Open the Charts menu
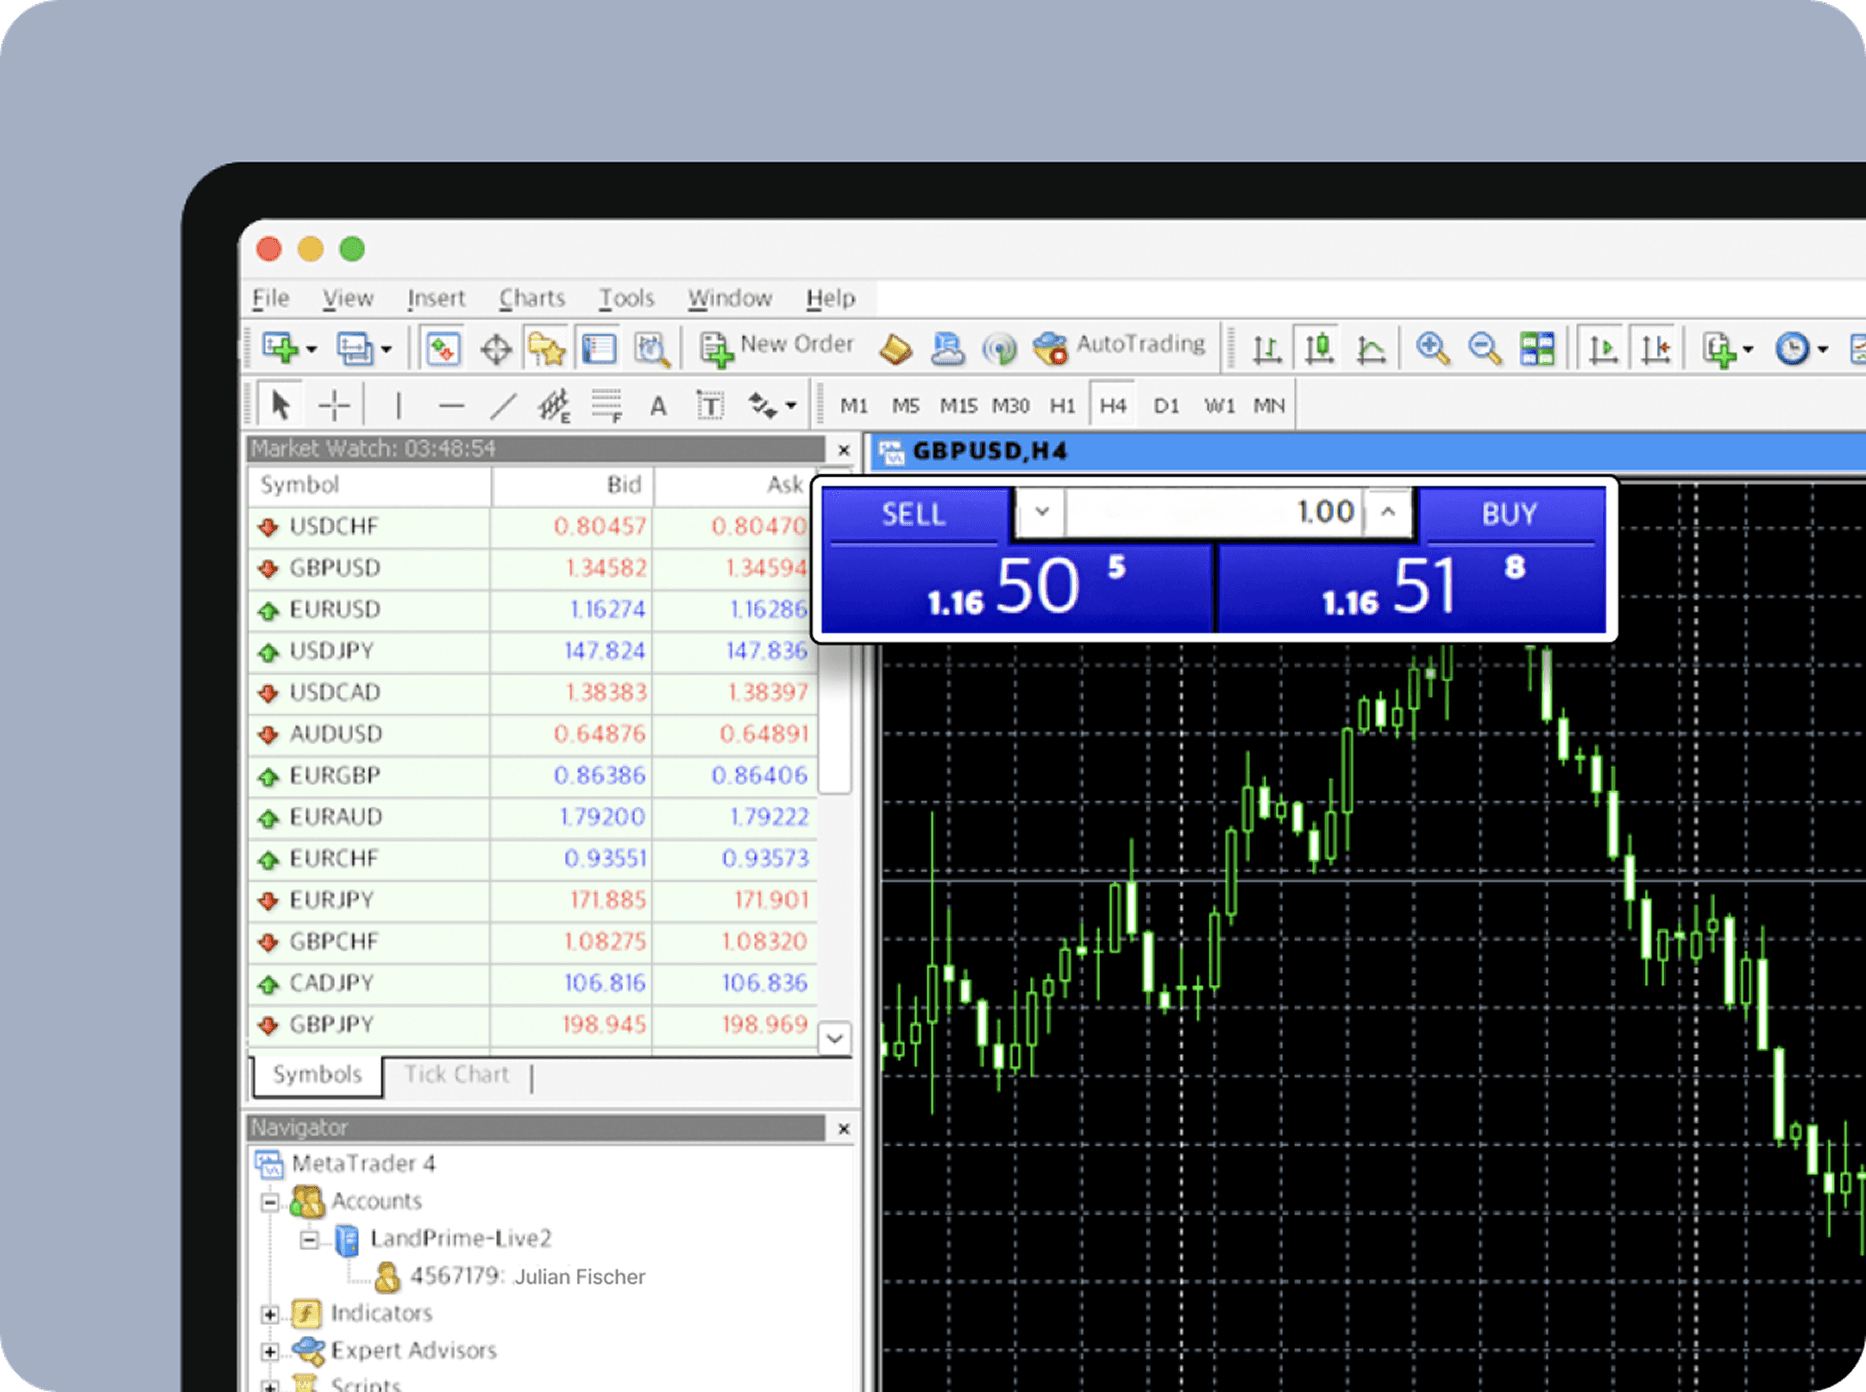1866x1392 pixels. [531, 298]
